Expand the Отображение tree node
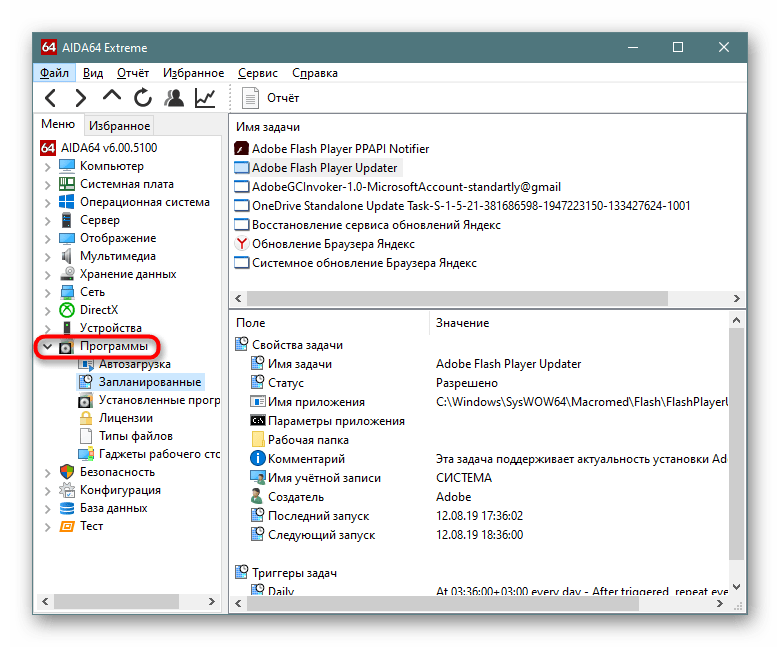This screenshot has height=647, width=780. 48,239
